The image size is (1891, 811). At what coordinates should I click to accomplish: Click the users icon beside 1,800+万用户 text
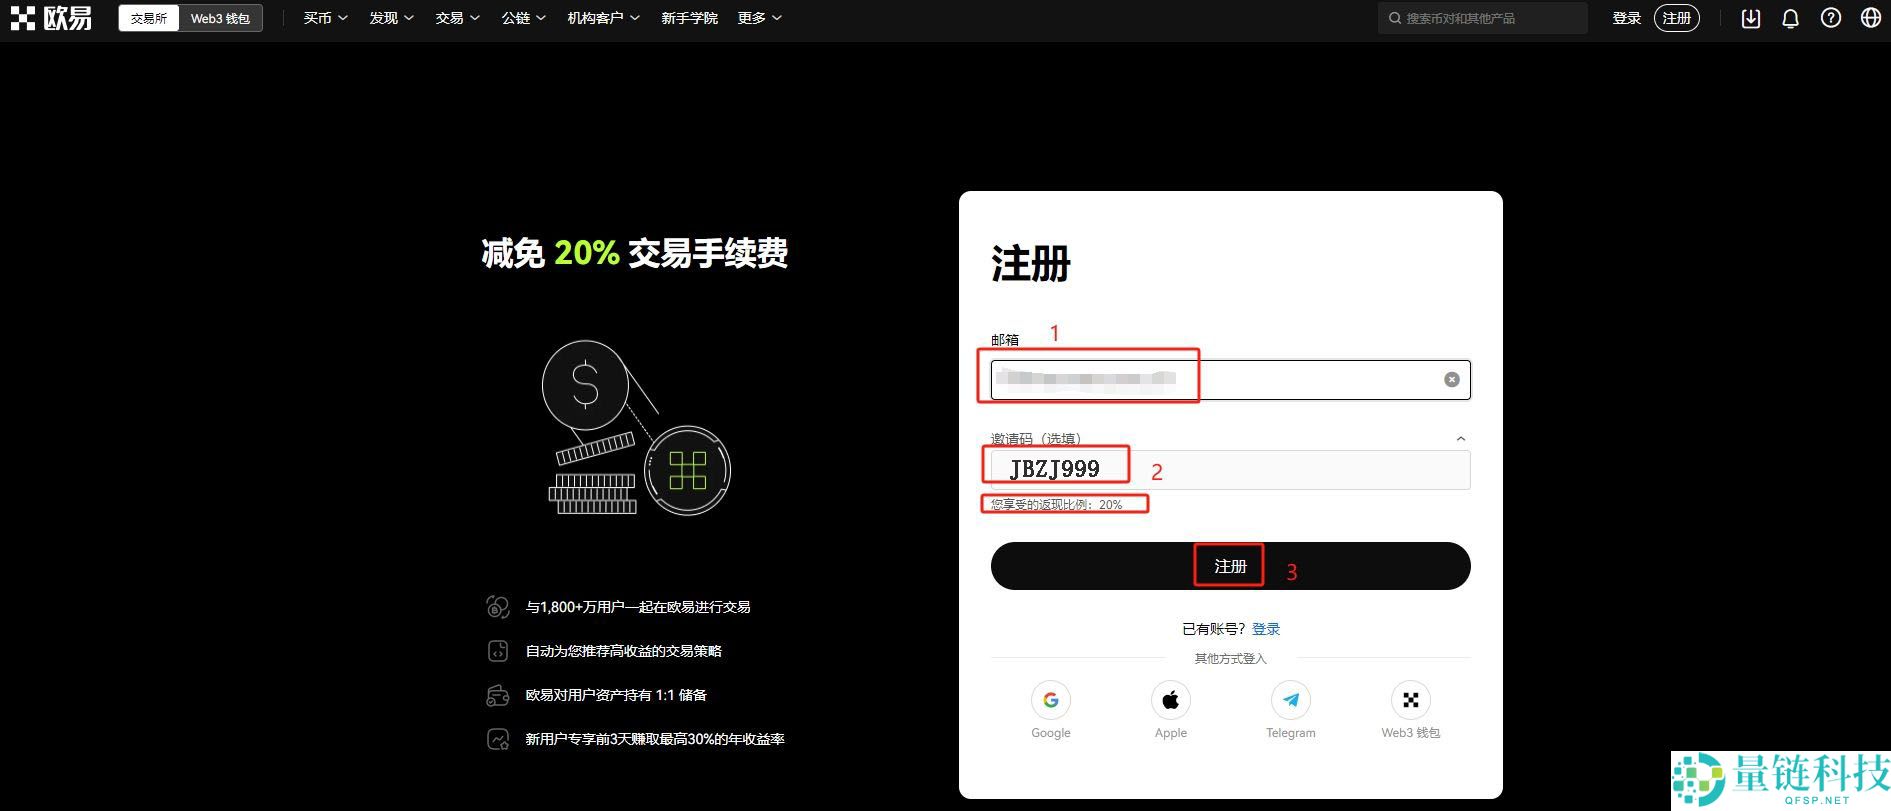498,607
